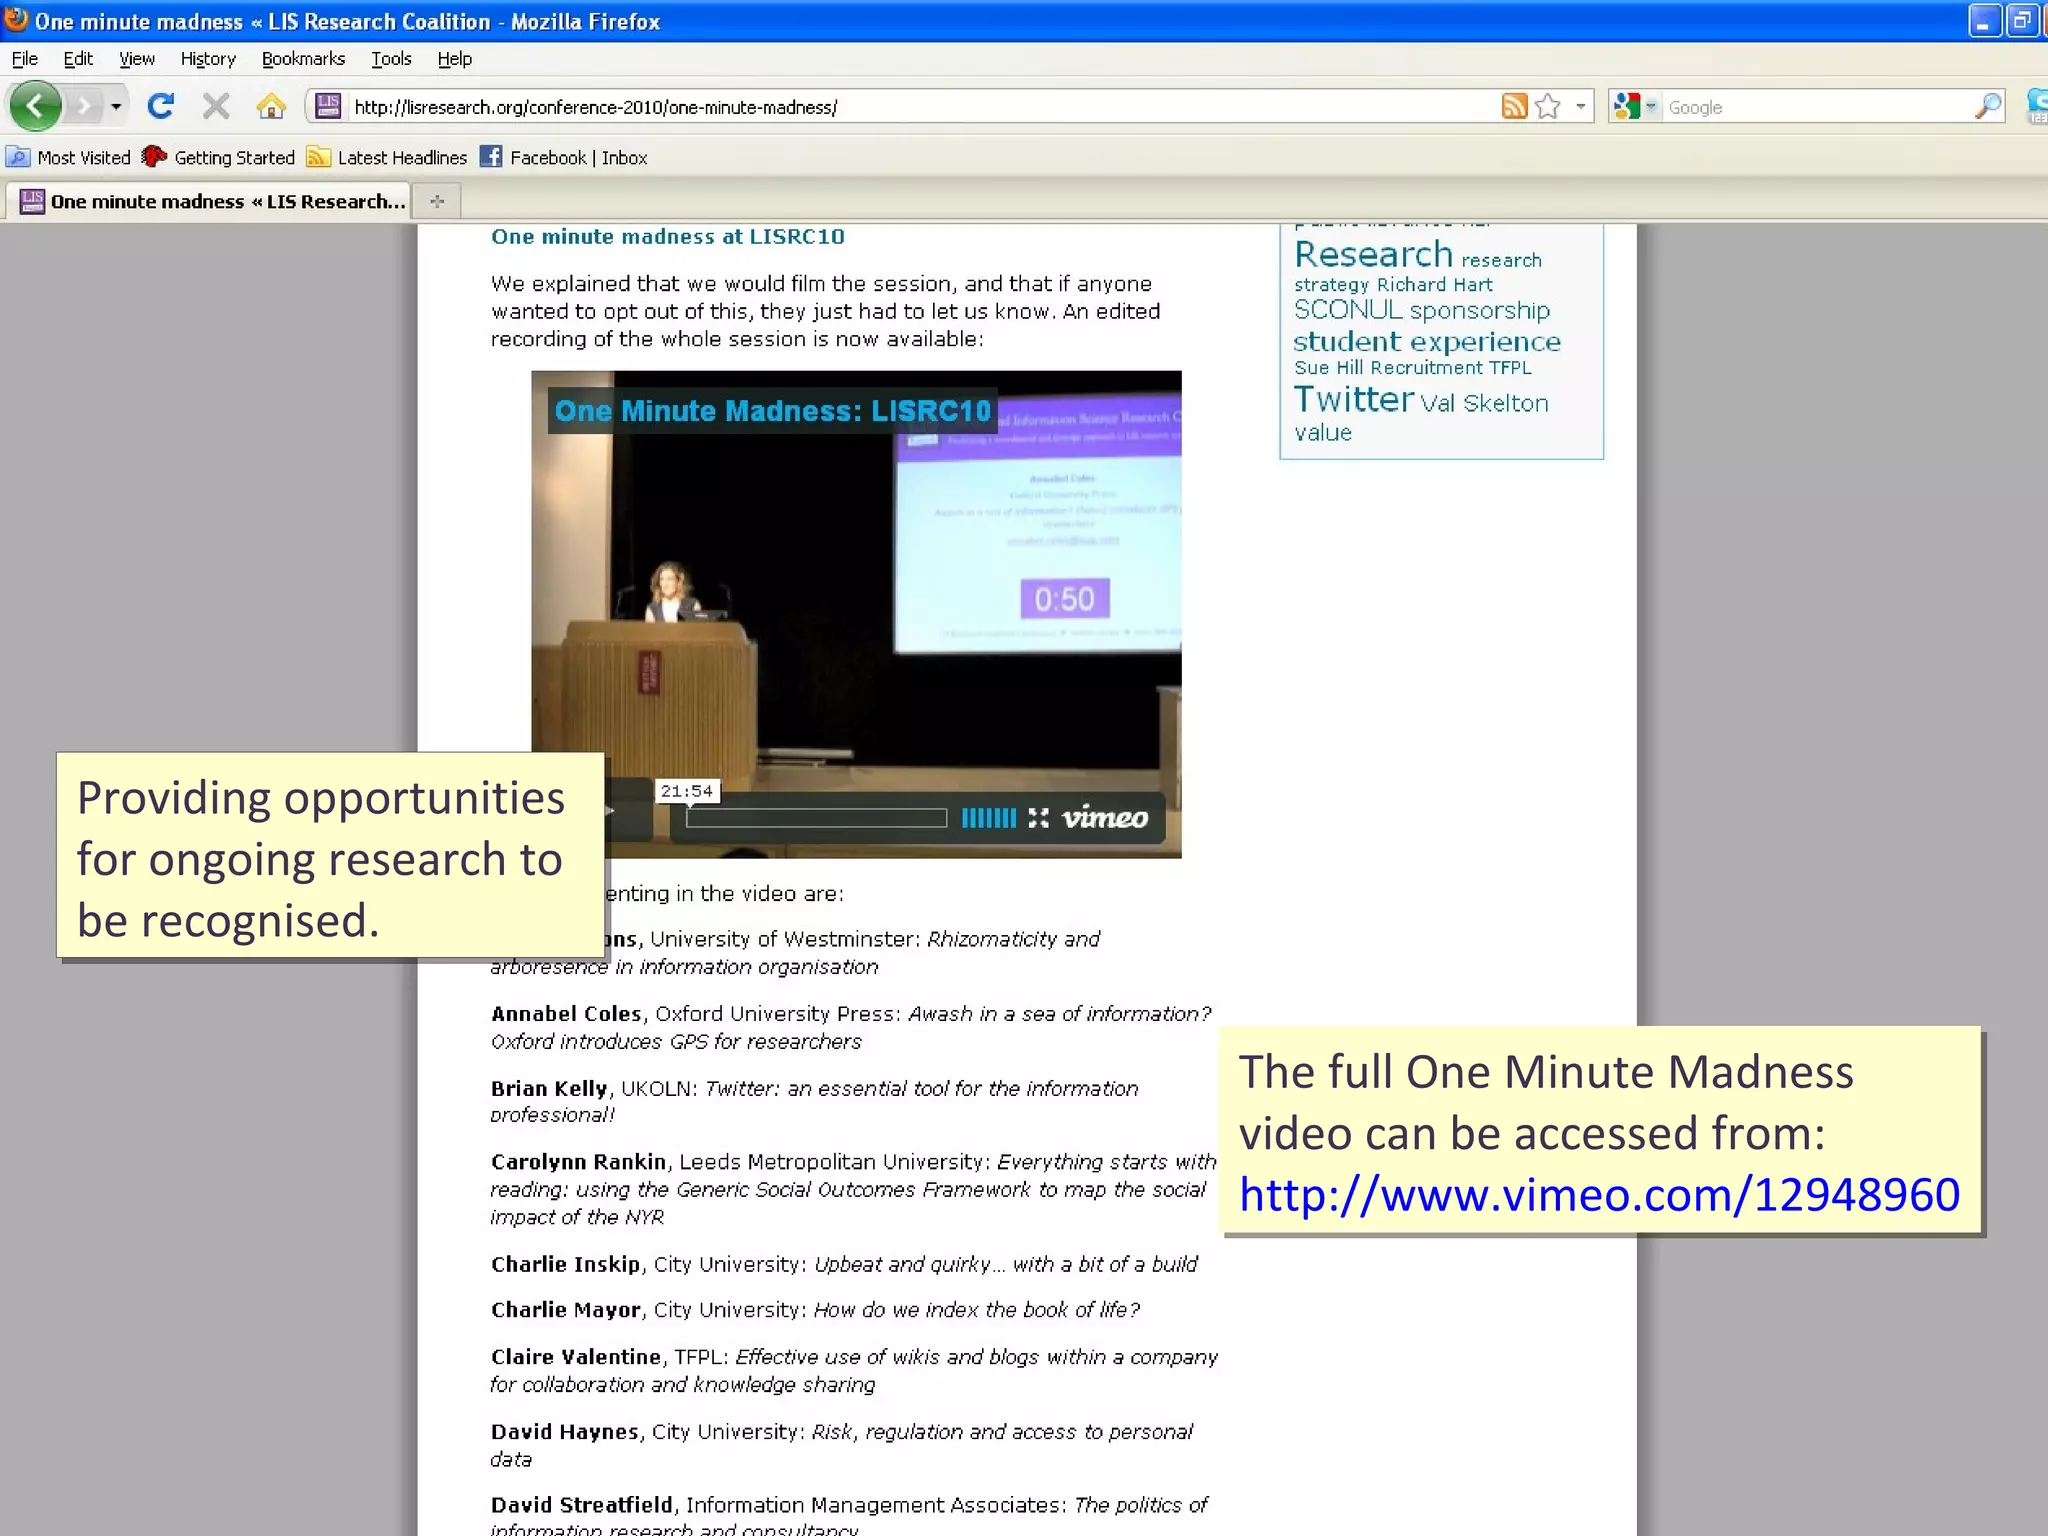
Task: Open the value tag
Action: pyautogui.click(x=1323, y=432)
